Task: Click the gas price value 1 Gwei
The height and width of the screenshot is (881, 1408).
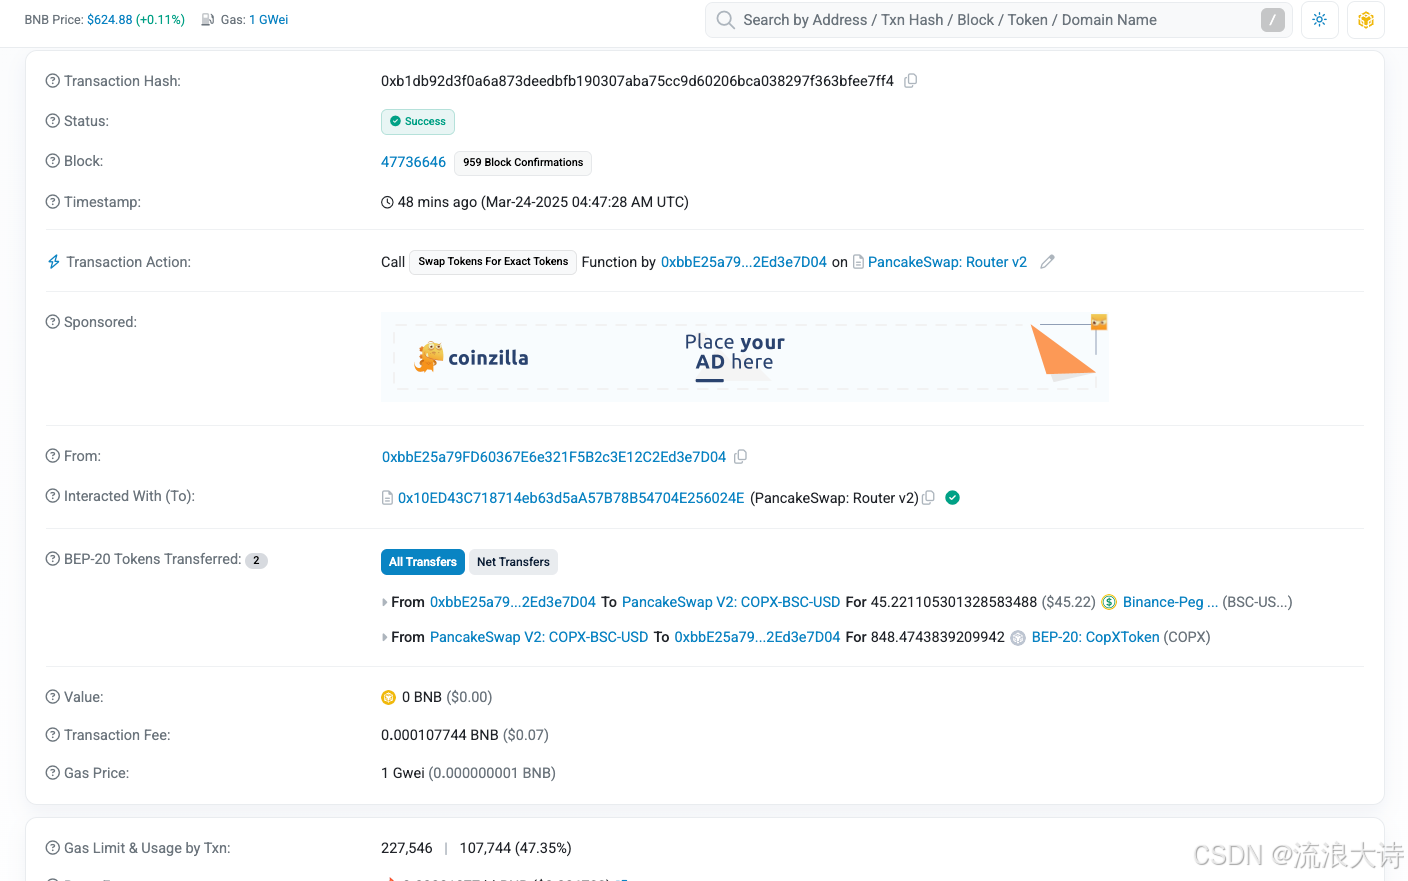Action: [x=403, y=773]
